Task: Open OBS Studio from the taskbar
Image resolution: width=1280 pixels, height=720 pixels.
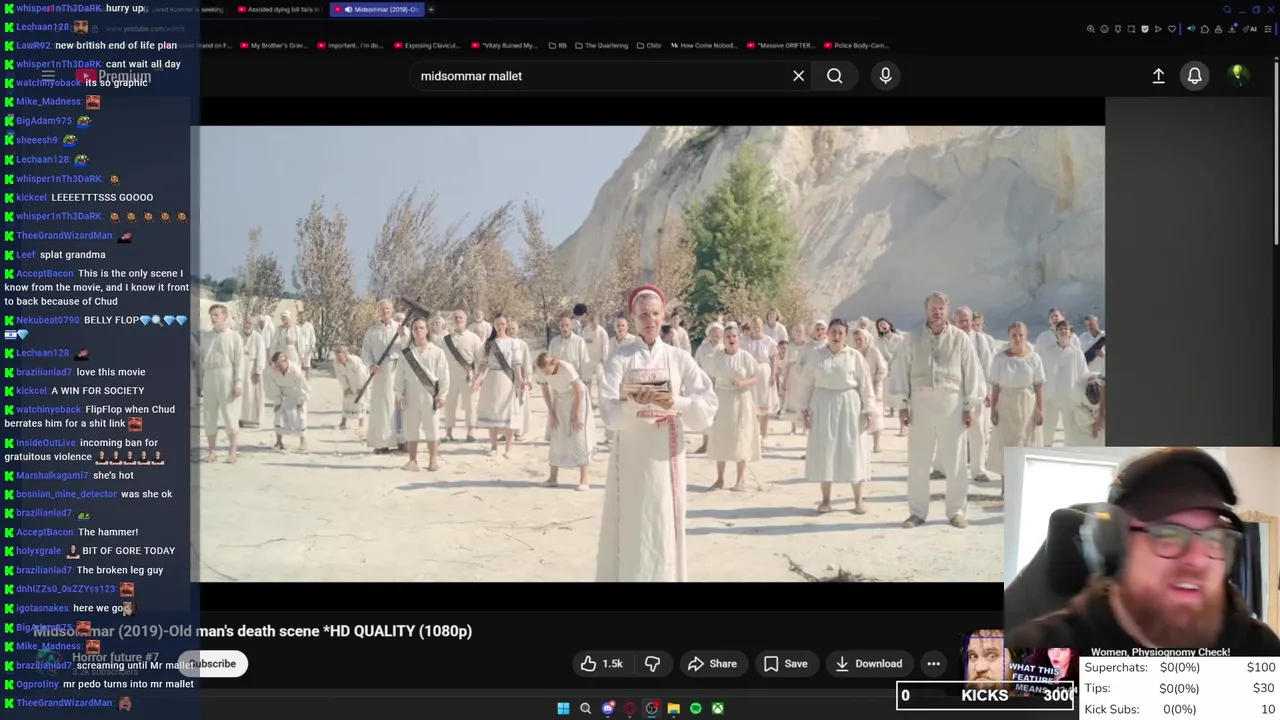Action: point(651,708)
